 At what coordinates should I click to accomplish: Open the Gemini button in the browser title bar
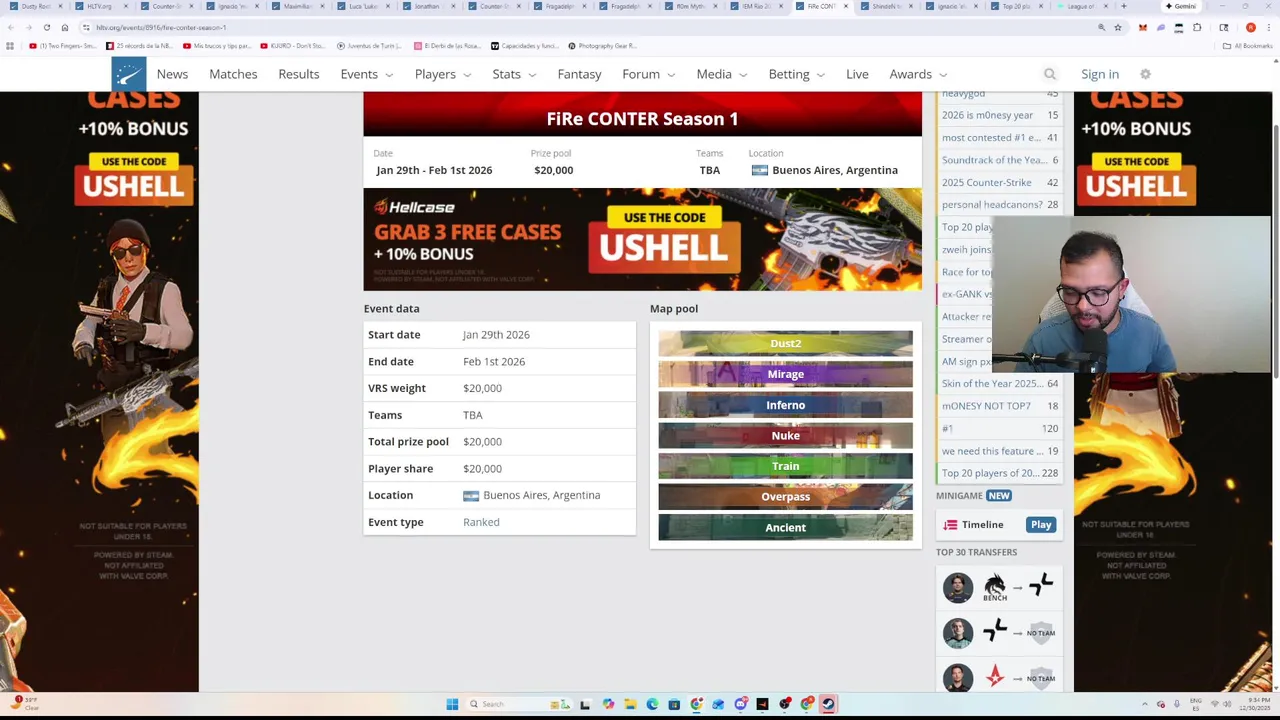pyautogui.click(x=1180, y=6)
